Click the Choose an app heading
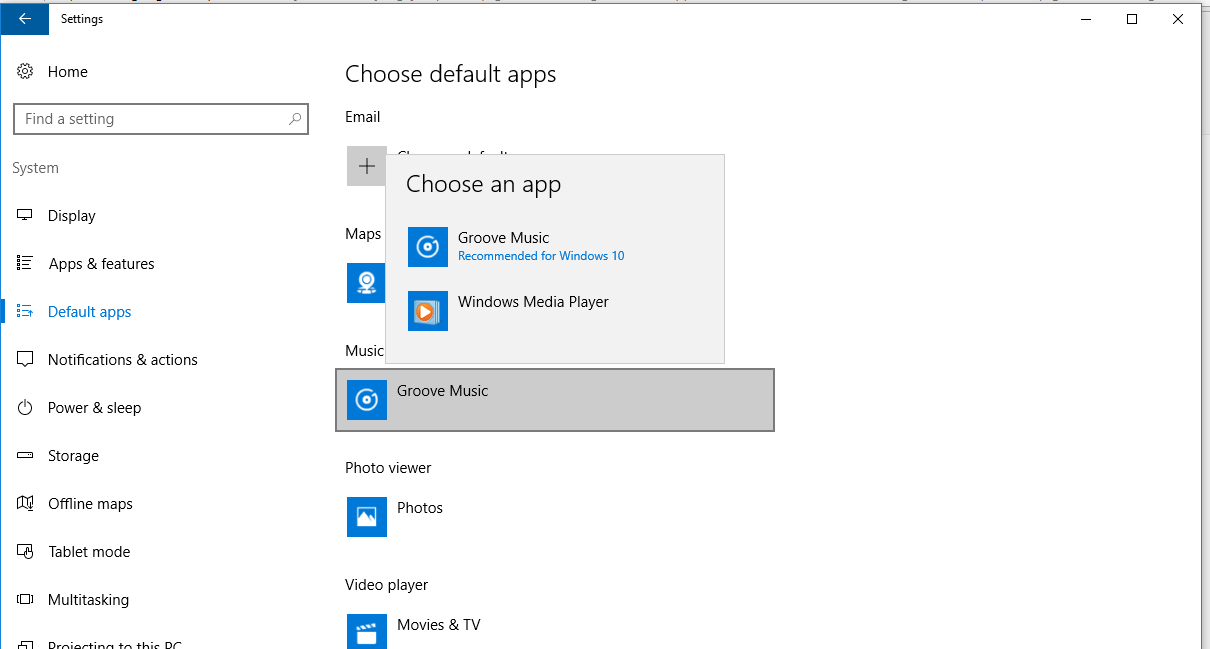1210x649 pixels. coord(484,184)
